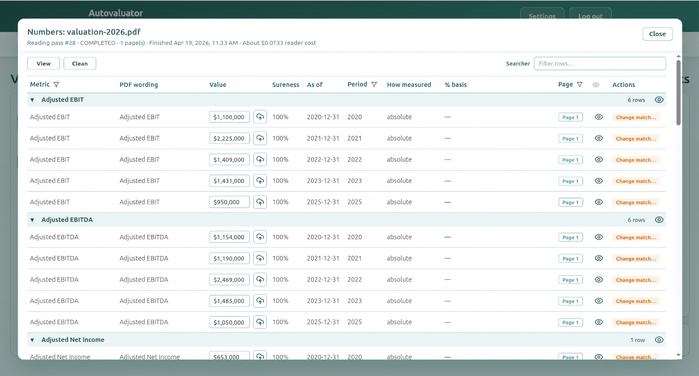699x376 pixels.
Task: Toggle eye for Adjusted EBIT 2021 row
Action: [x=599, y=138]
